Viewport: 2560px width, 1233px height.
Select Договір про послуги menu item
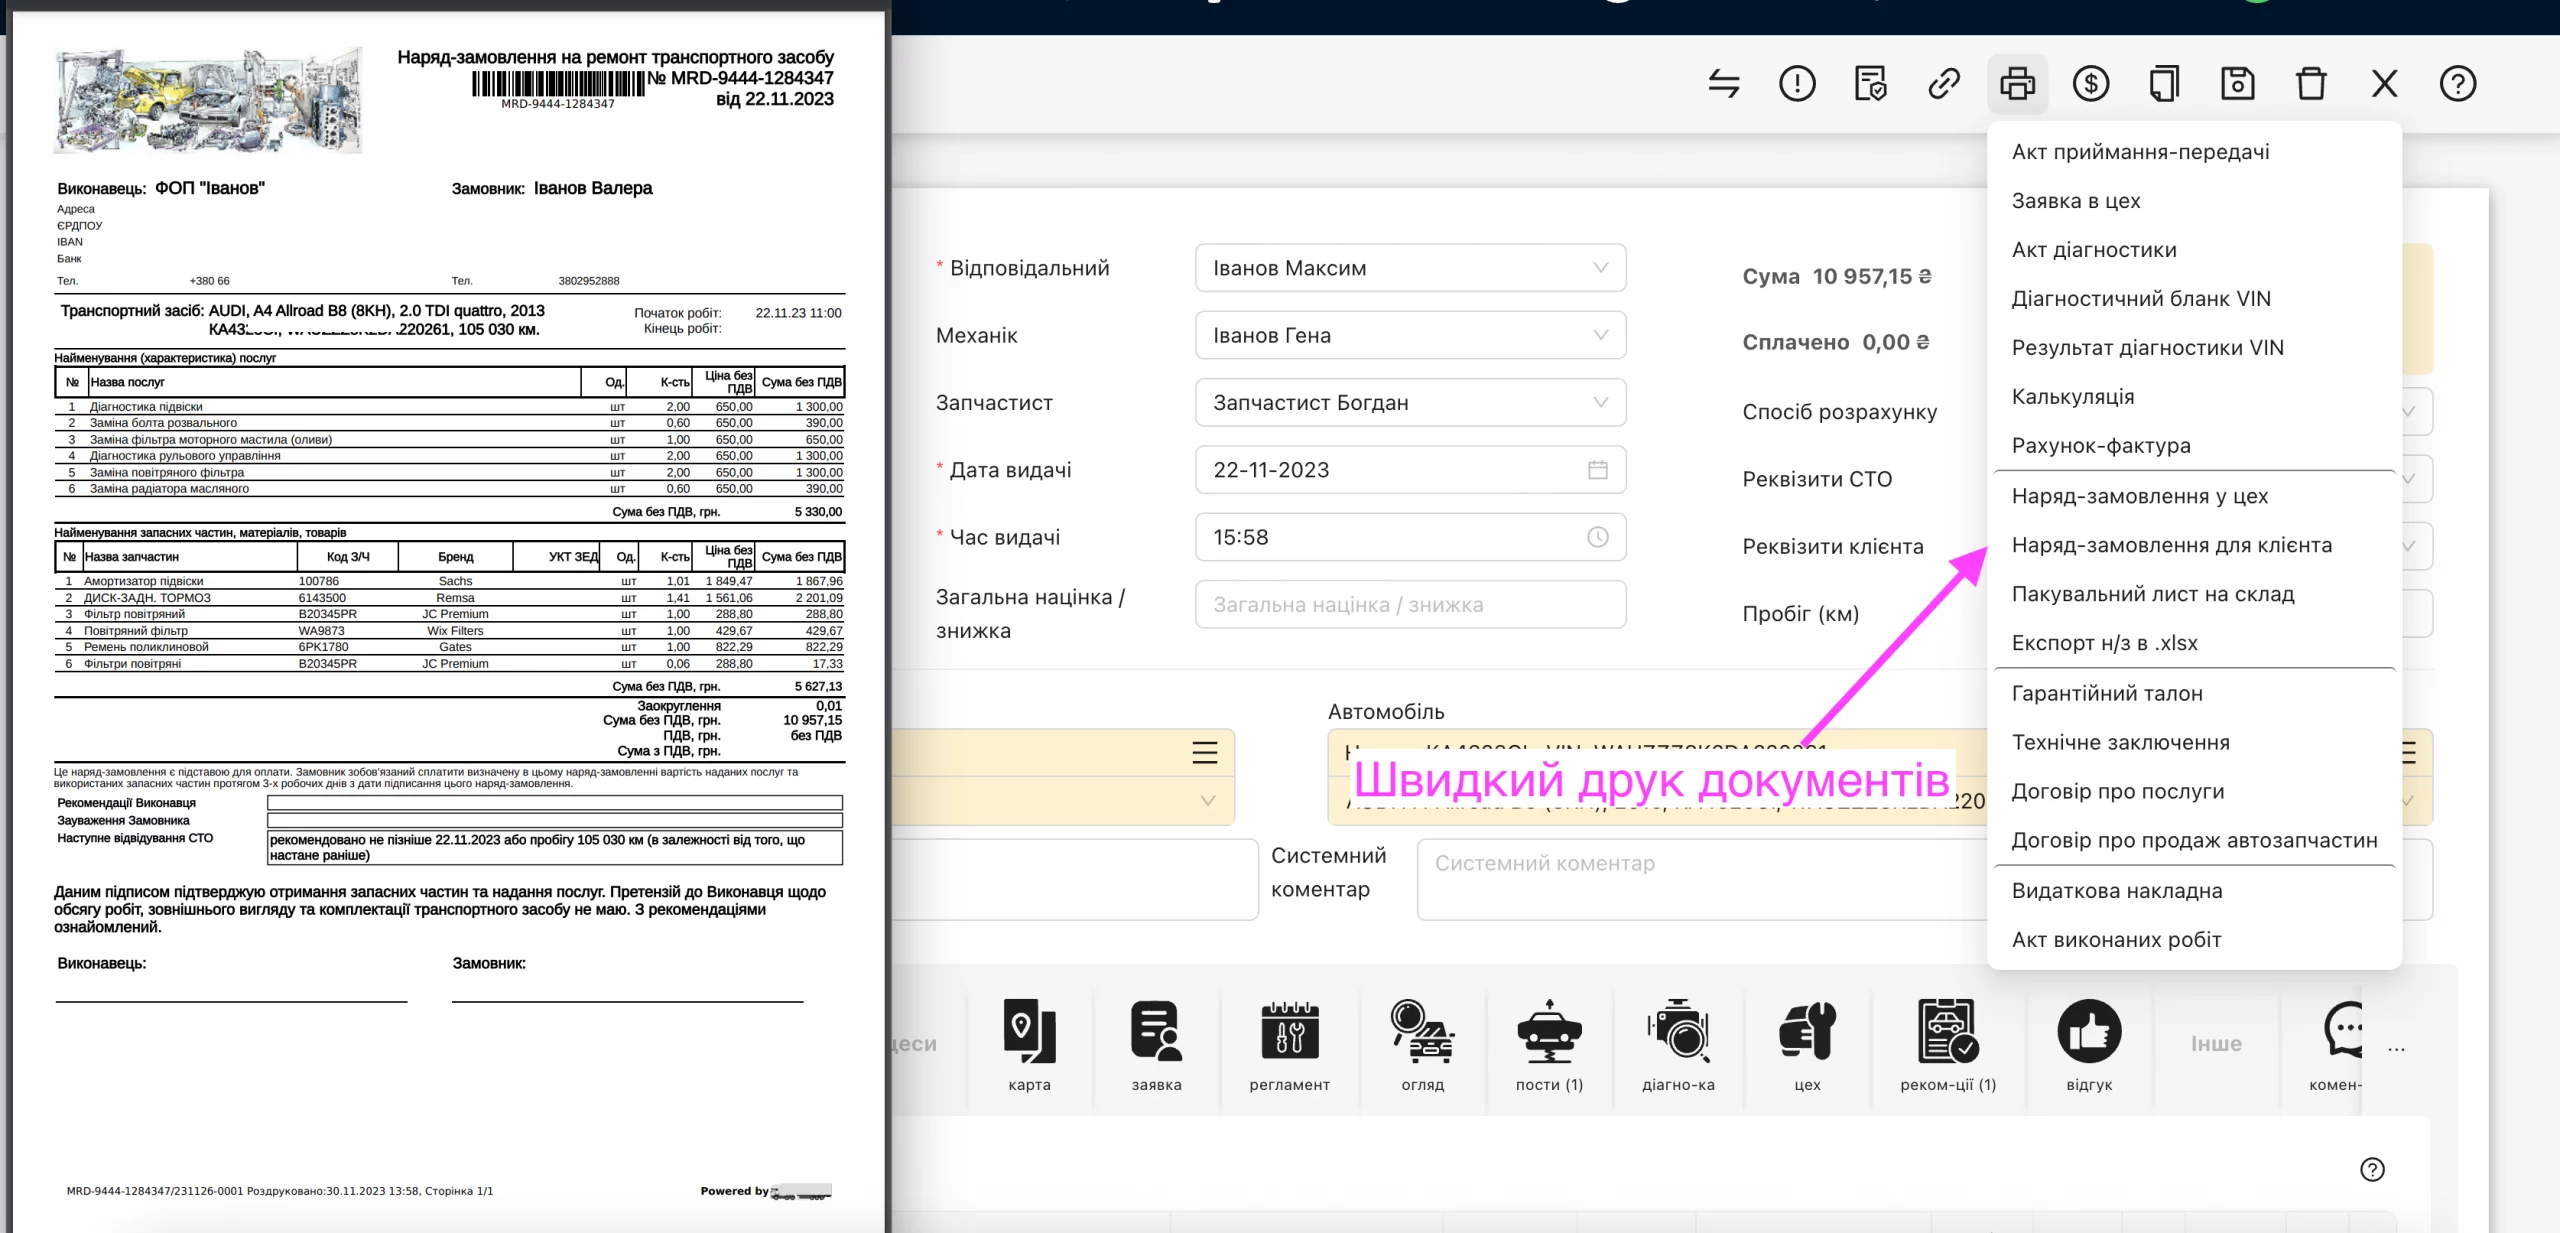pos(2194,791)
